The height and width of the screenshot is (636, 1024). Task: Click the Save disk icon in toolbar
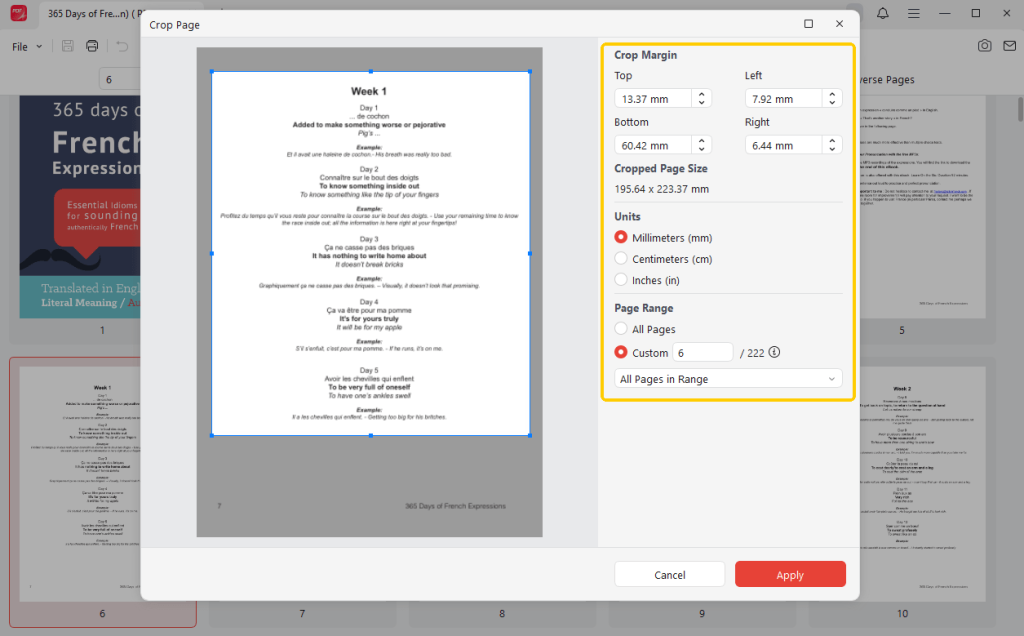[x=67, y=46]
